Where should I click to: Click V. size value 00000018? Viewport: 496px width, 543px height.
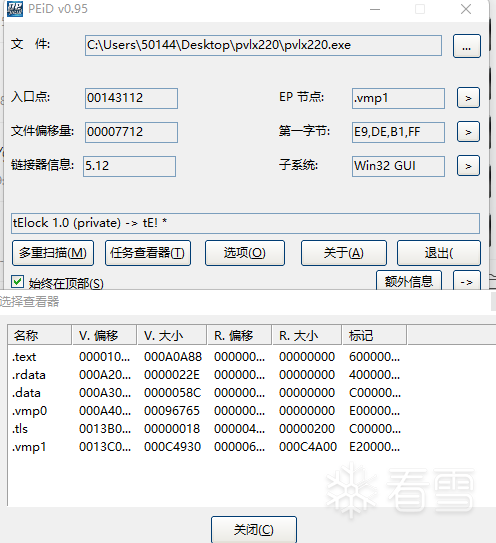coord(172,429)
